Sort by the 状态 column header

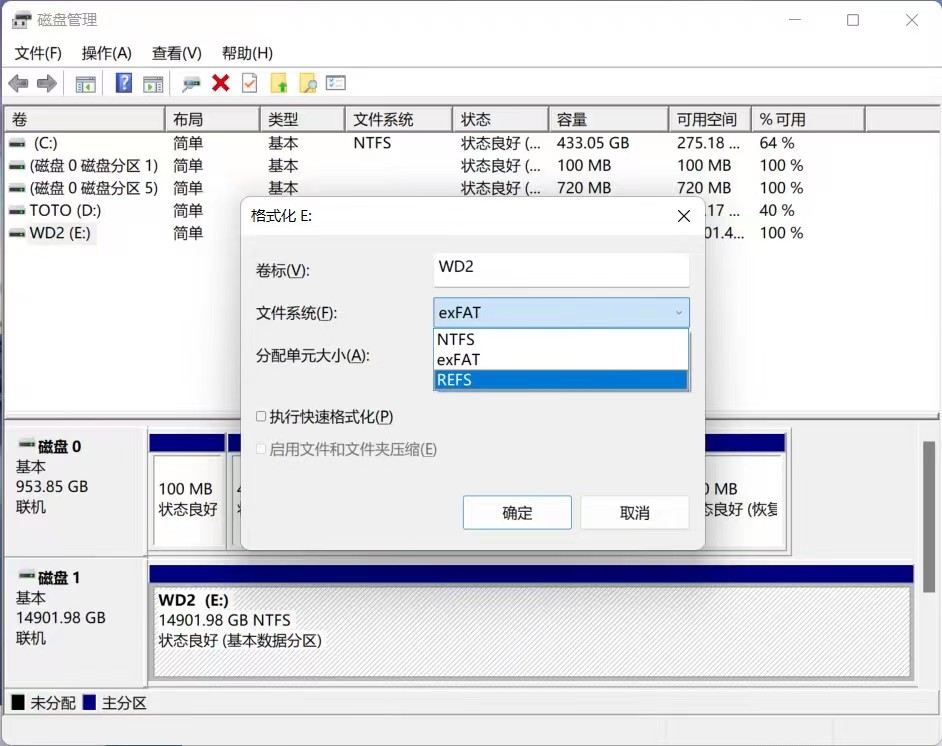(x=500, y=120)
